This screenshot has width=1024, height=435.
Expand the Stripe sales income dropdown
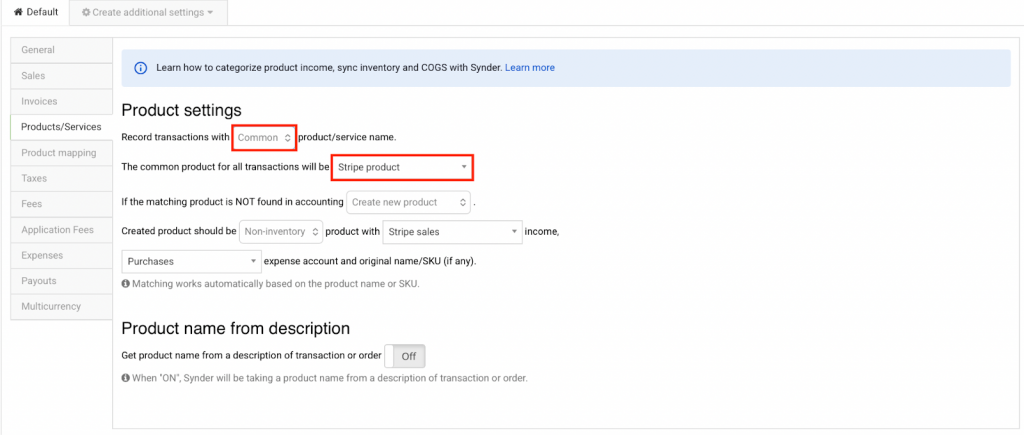tap(453, 232)
